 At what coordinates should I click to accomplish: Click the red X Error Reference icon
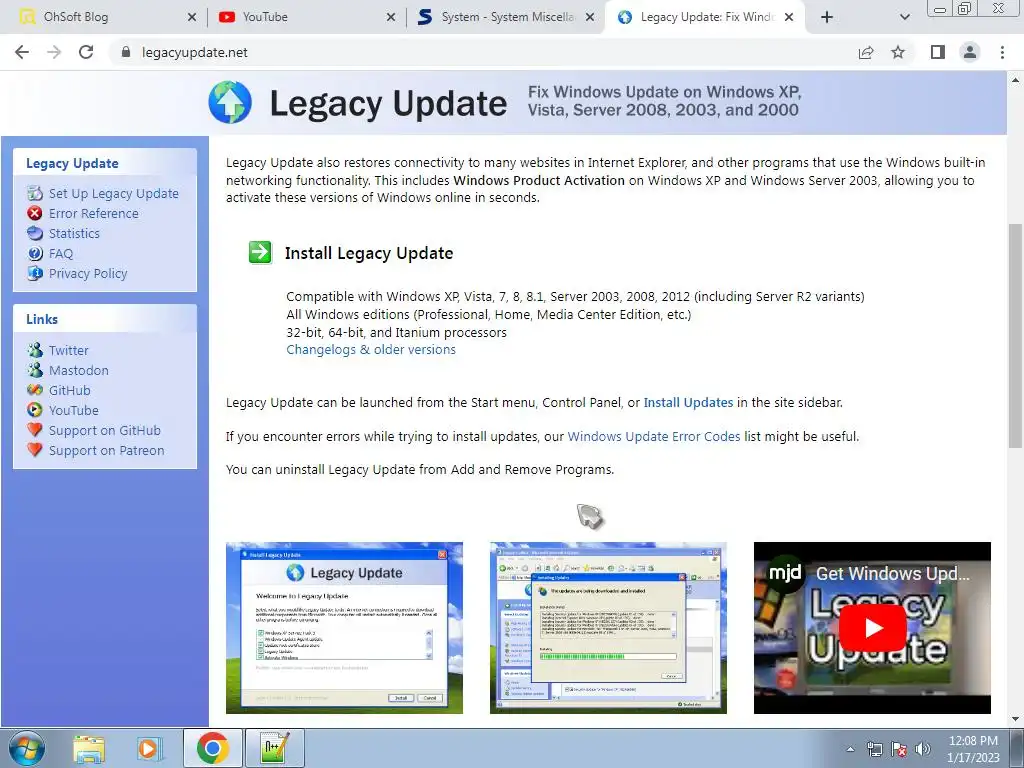tap(35, 213)
